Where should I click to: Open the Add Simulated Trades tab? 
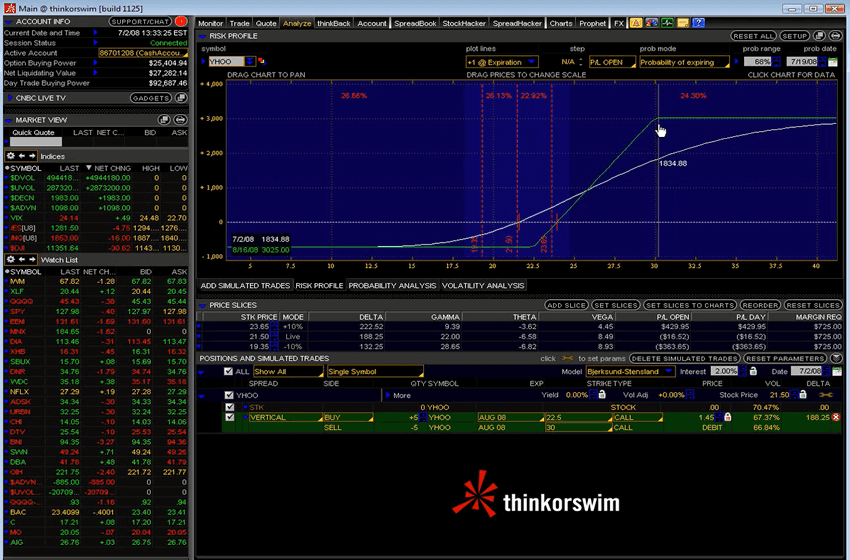pos(245,286)
